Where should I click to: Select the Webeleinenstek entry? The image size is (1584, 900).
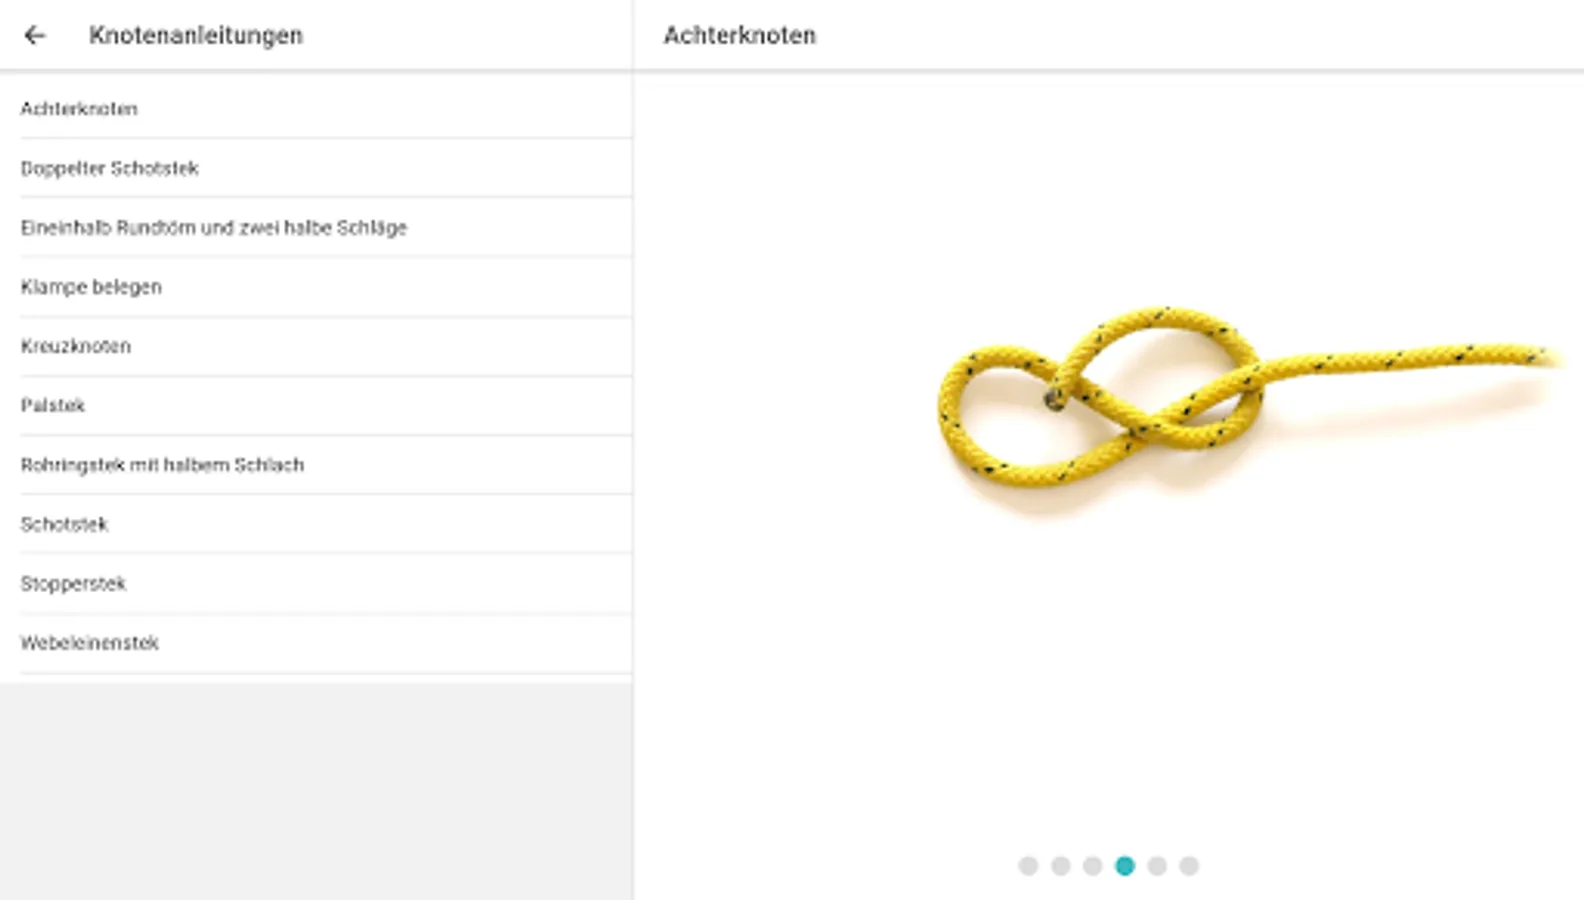[316, 643]
